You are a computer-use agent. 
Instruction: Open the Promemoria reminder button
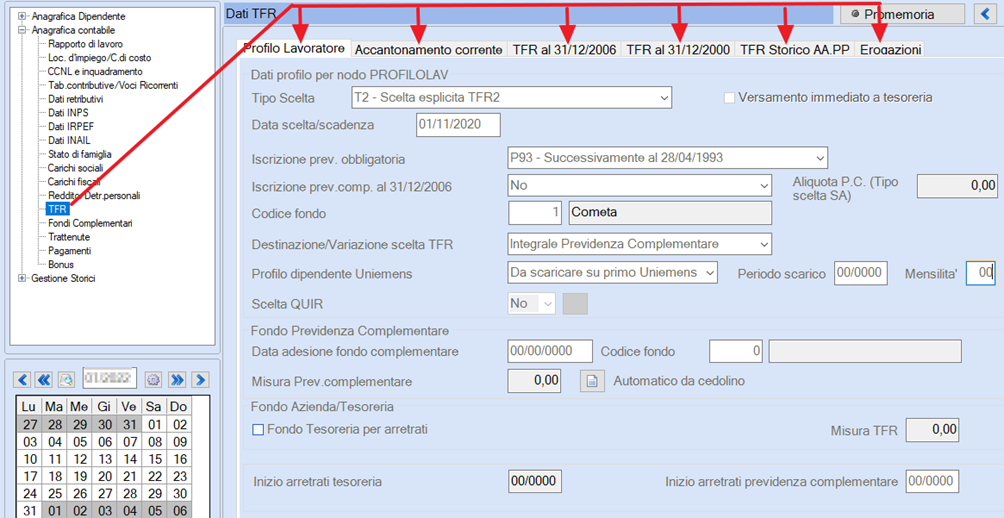(902, 14)
